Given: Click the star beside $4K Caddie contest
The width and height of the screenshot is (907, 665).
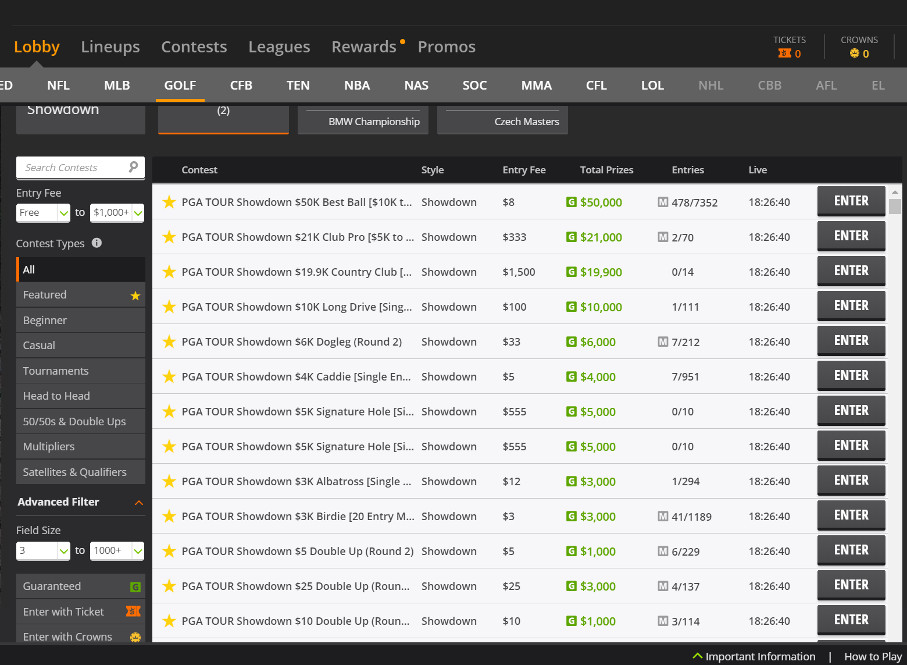Looking at the screenshot, I should (169, 376).
